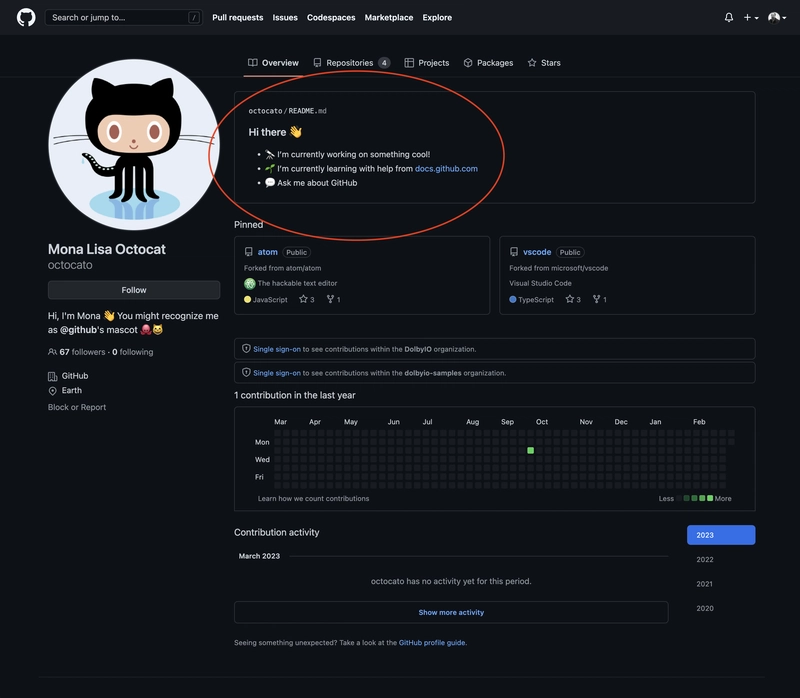Select year 2022 contribution filter
Screen dimensions: 800x698
click(705, 559)
